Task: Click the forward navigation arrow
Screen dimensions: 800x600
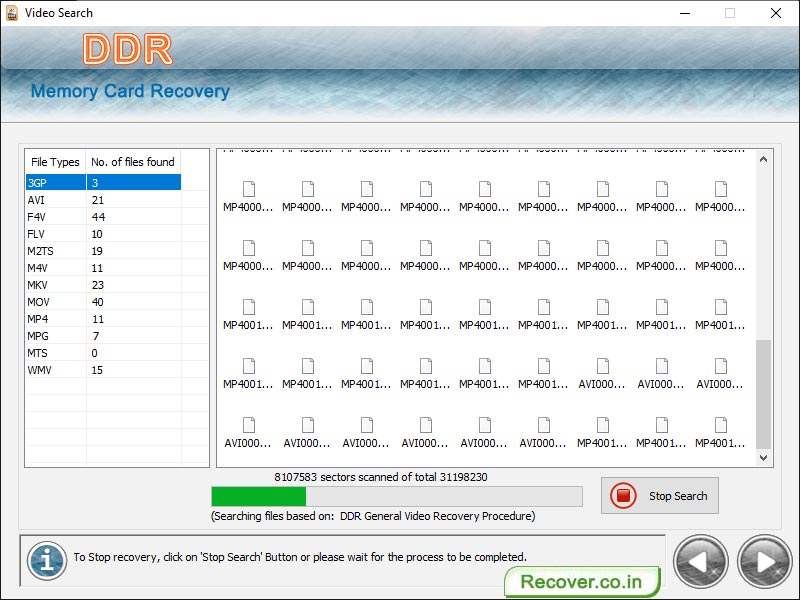Action: [x=762, y=561]
